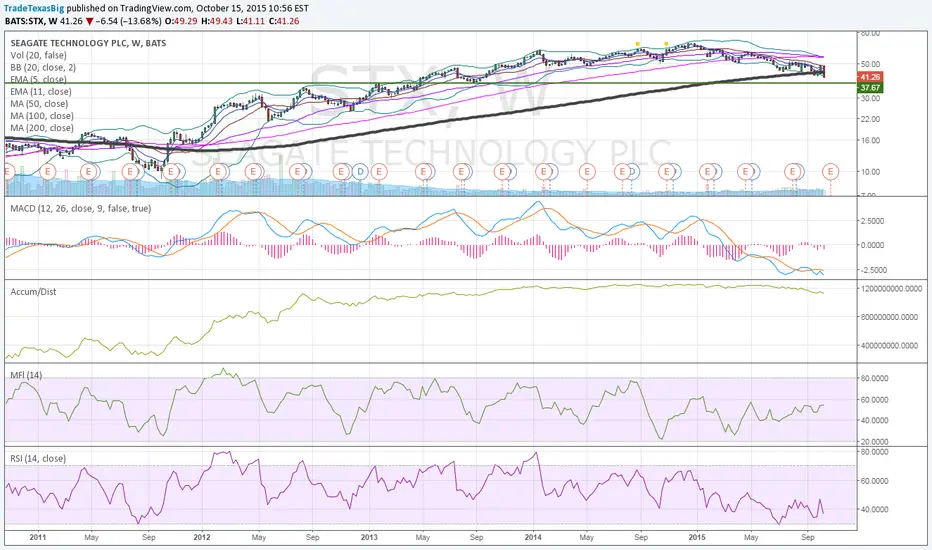Select the MFI (14) pane label

click(26, 375)
